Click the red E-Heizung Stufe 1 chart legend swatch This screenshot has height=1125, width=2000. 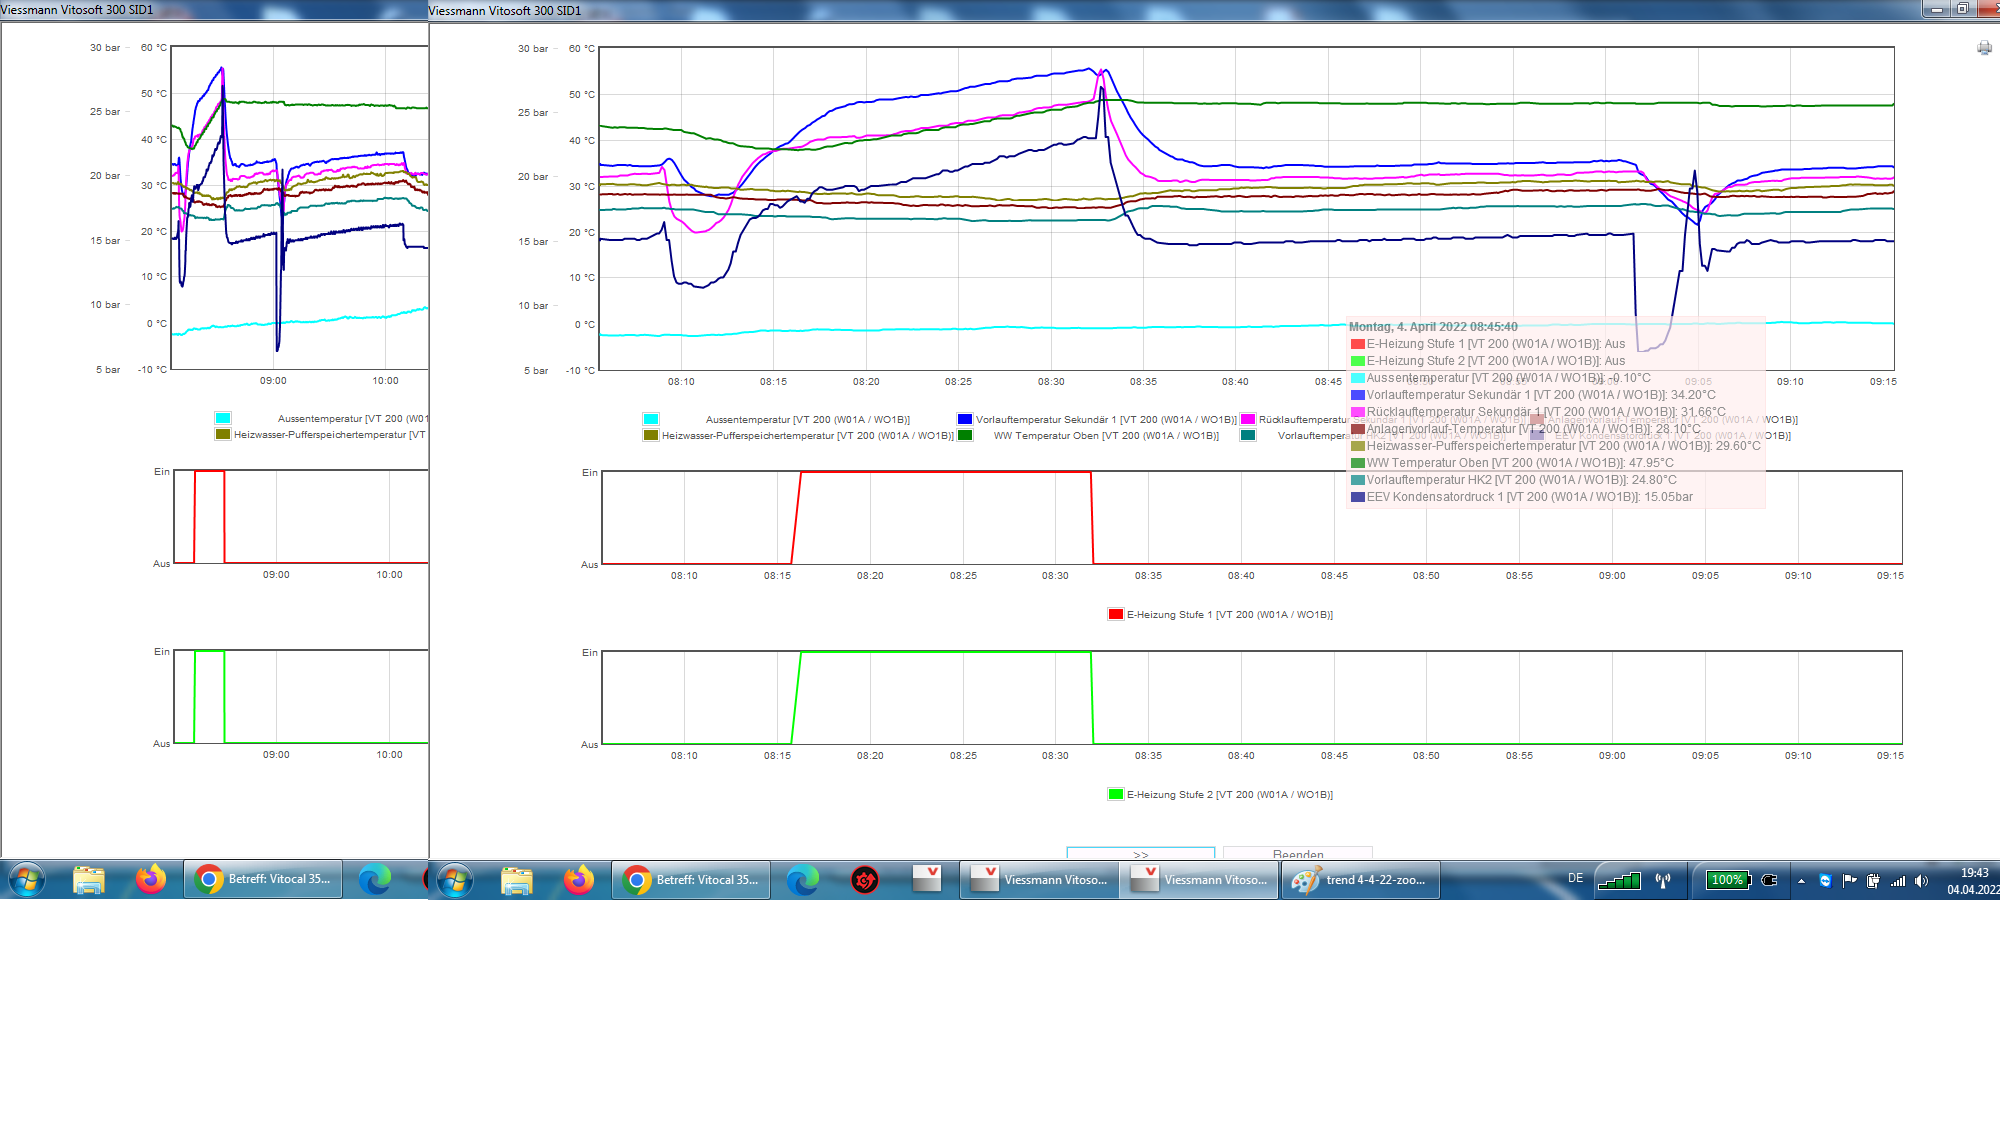coord(1116,614)
